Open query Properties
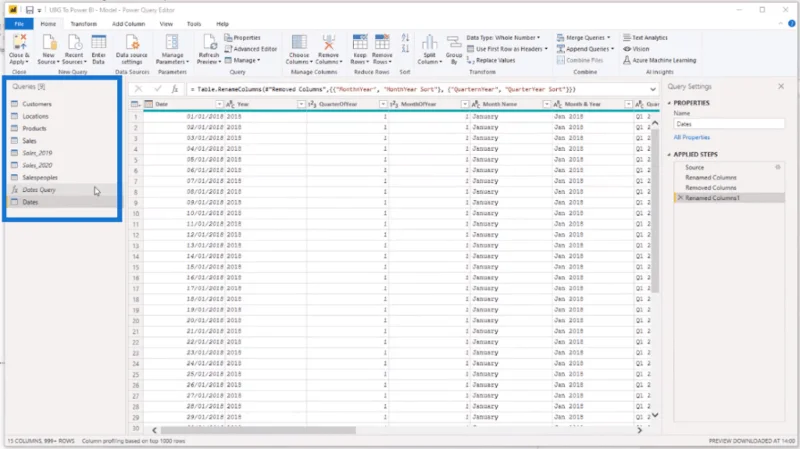Viewport: 800px width, 449px height. (243, 38)
